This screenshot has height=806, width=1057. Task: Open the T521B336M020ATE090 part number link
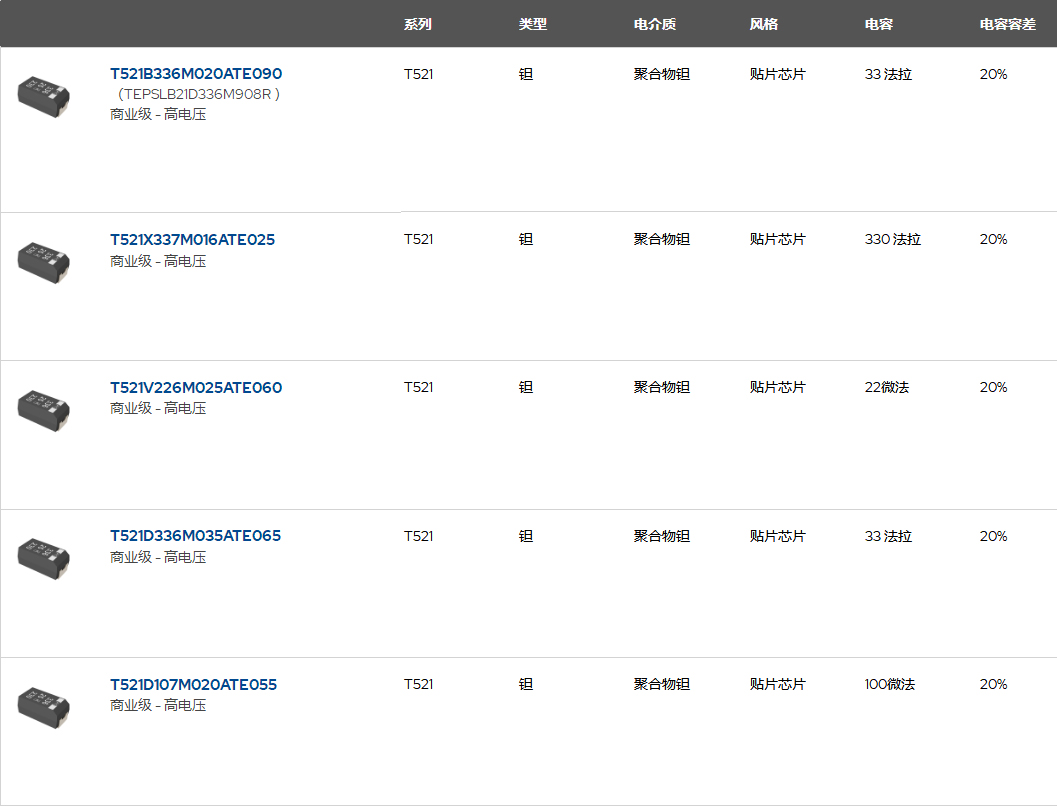pos(196,74)
